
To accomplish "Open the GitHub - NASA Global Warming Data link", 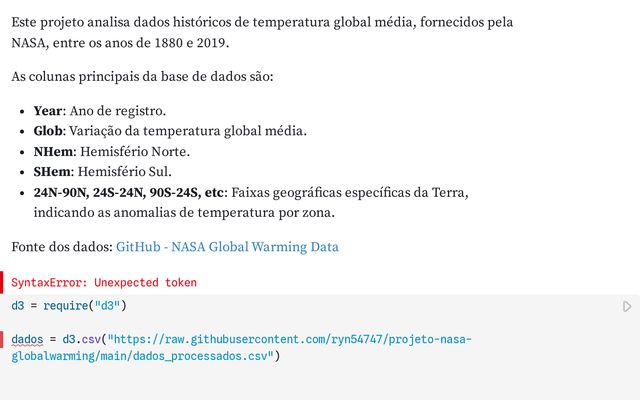I will click(x=227, y=247).
